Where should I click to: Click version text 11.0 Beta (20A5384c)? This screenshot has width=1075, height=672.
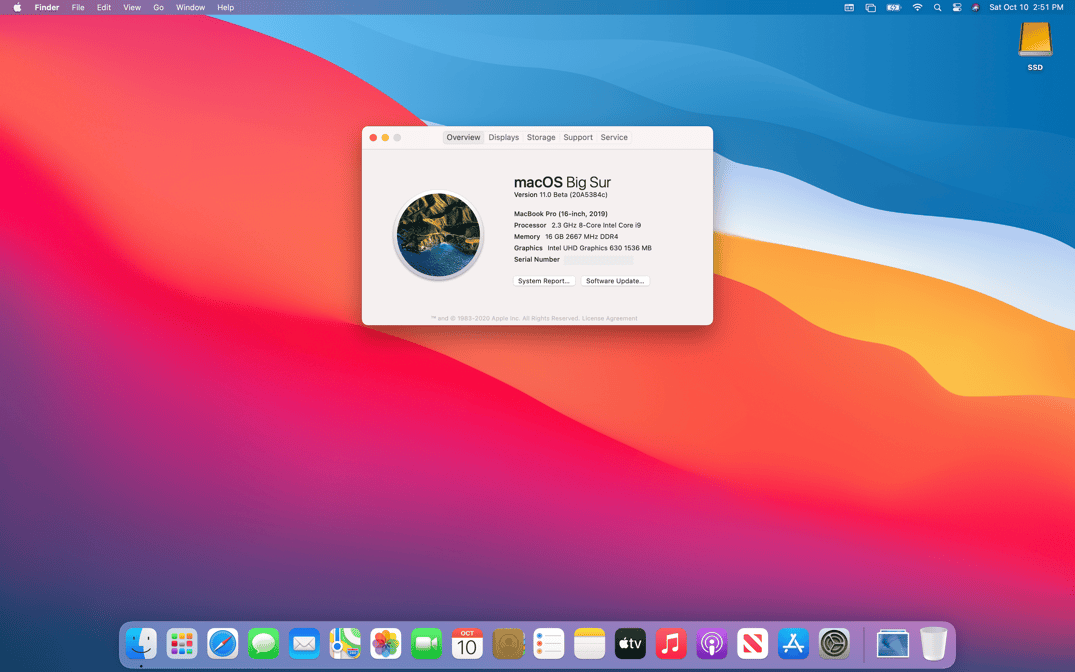click(561, 195)
